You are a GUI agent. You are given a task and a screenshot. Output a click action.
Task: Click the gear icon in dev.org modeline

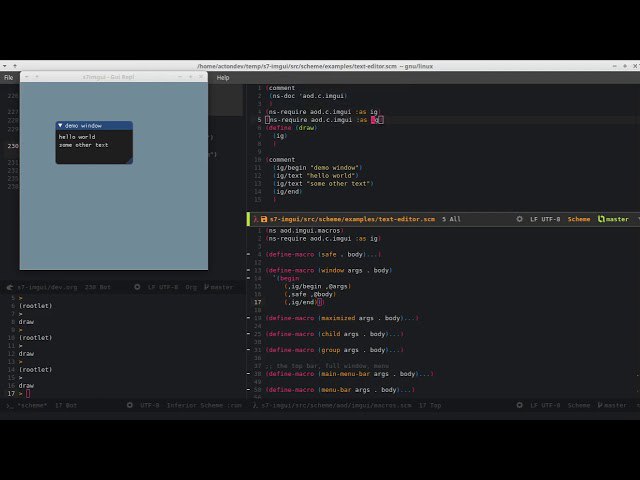click(x=137, y=287)
